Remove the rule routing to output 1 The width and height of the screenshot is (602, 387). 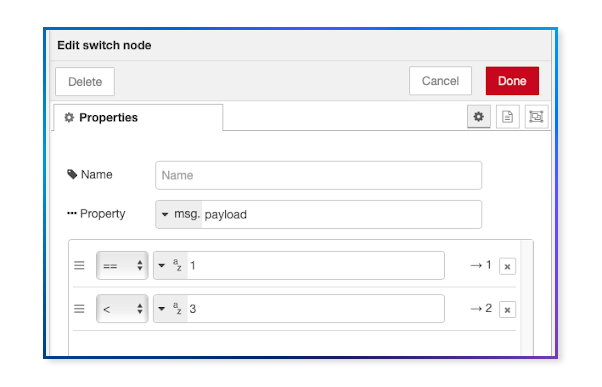507,266
